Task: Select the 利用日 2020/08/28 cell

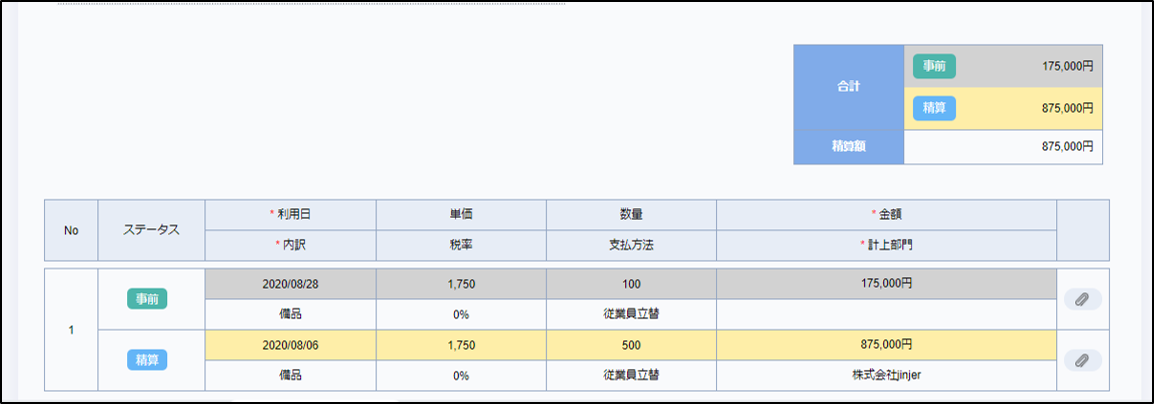Action: [x=290, y=284]
